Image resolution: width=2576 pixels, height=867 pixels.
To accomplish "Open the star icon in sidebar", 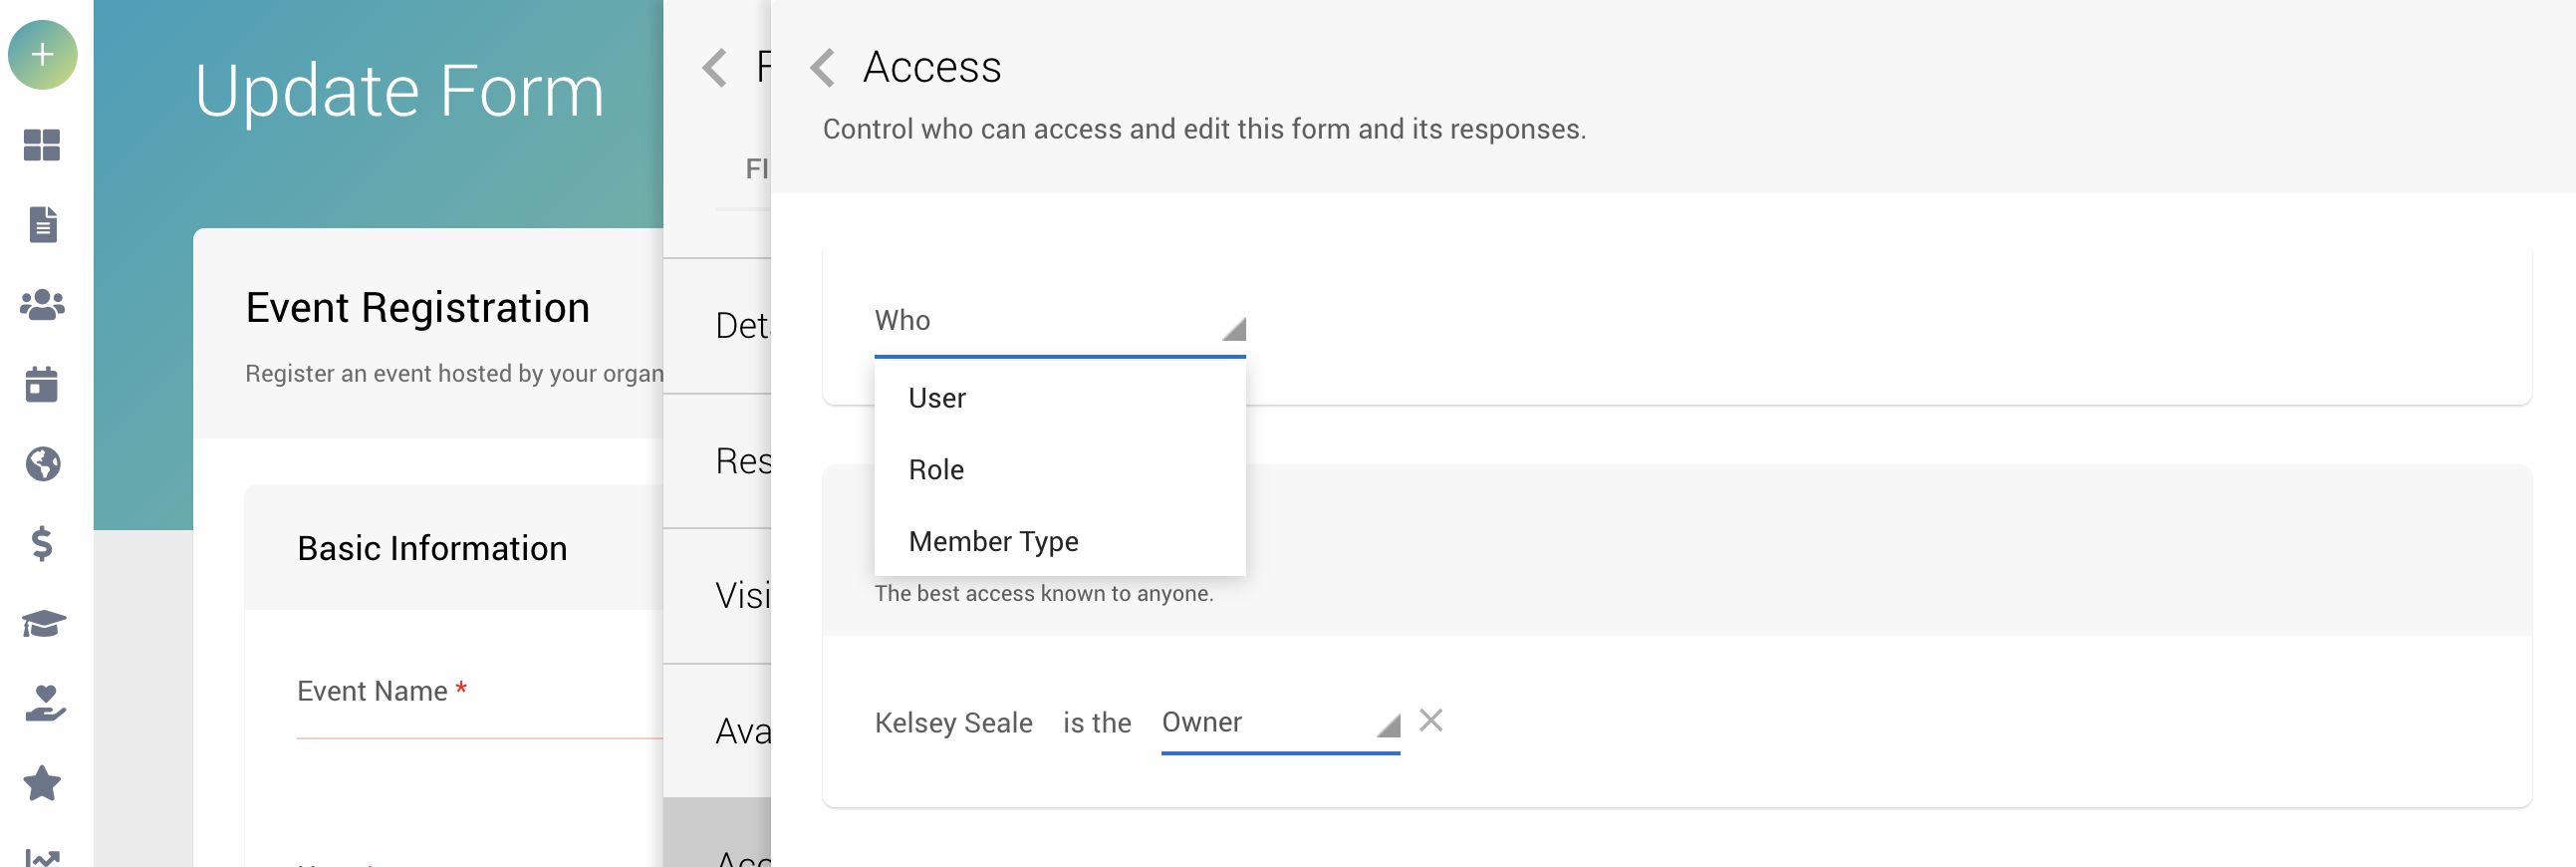I will (x=42, y=784).
